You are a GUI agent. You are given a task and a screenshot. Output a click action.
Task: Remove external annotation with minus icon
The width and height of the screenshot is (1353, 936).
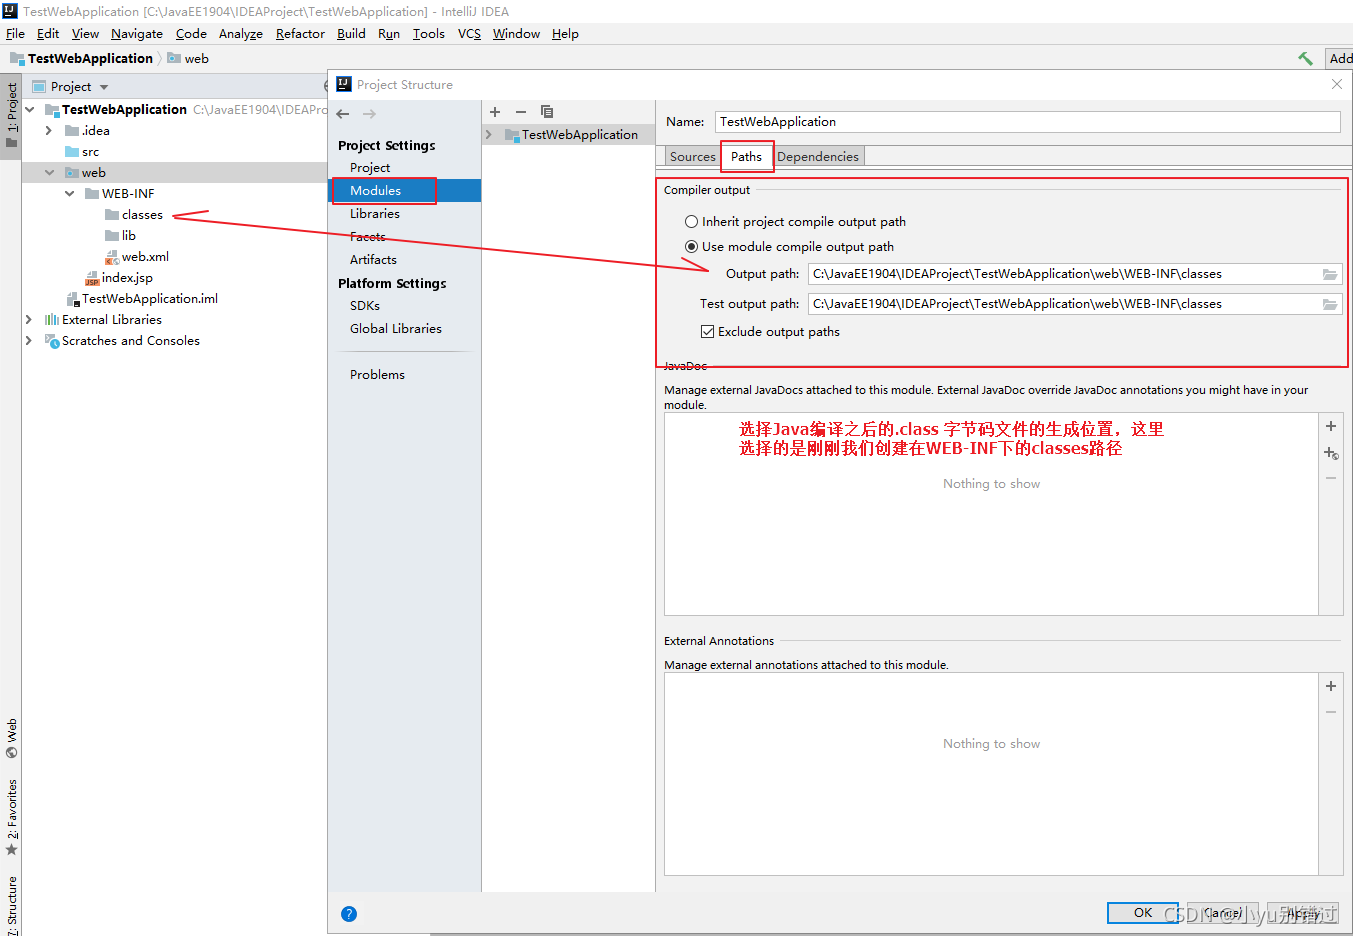point(1331,712)
